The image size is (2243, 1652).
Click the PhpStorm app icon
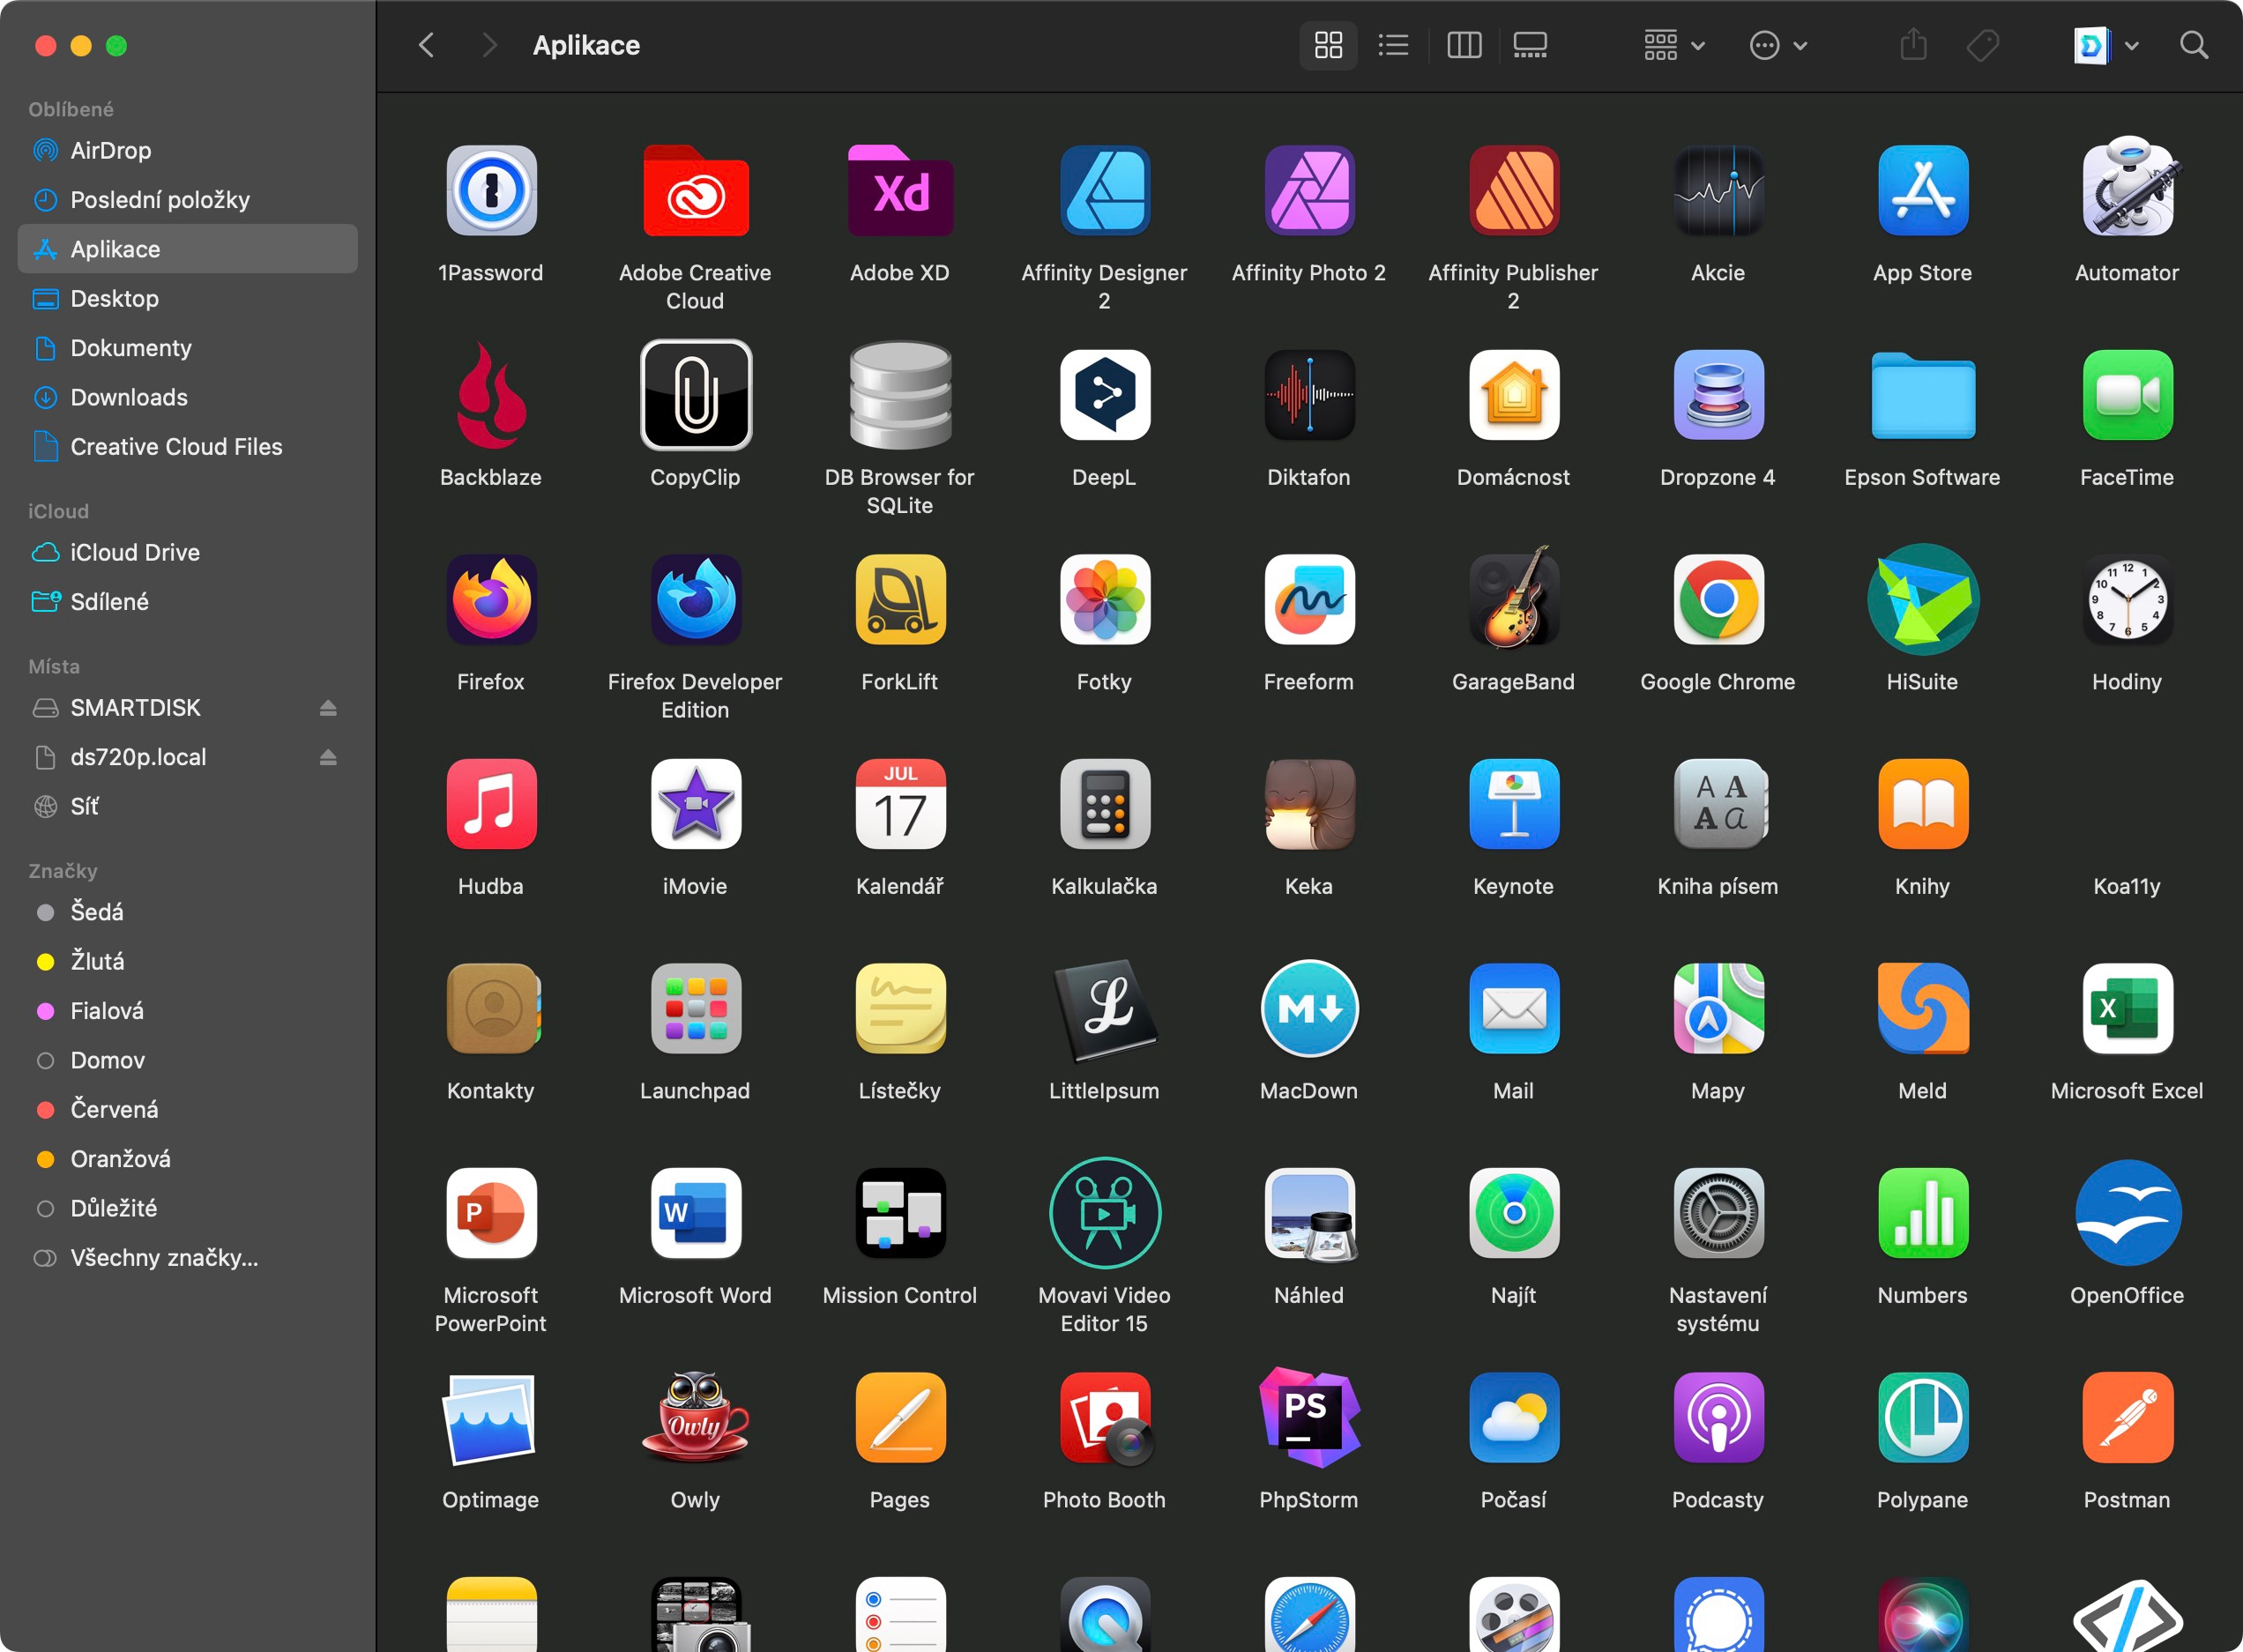pyautogui.click(x=1309, y=1417)
